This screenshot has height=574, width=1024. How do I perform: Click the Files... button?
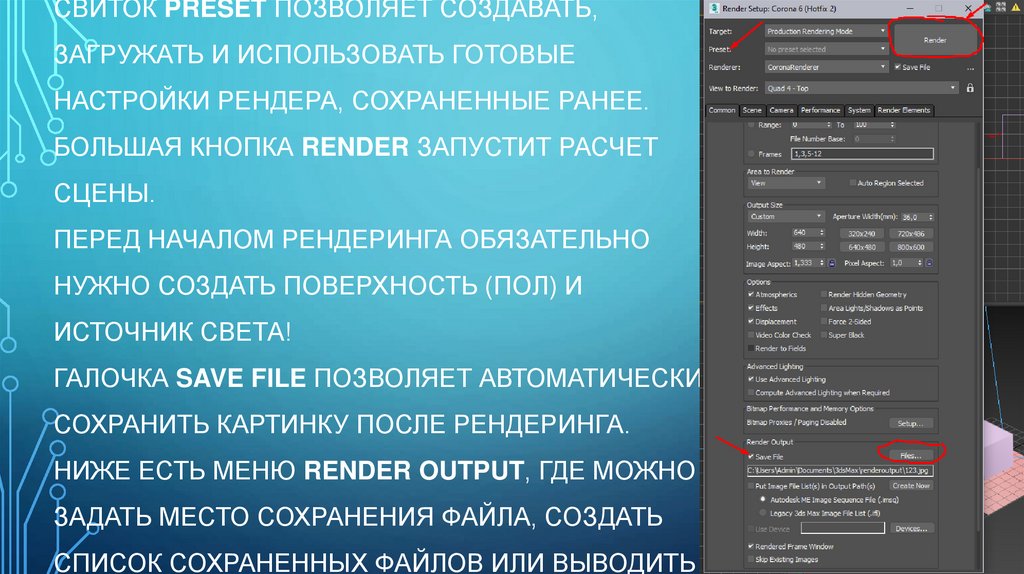point(910,455)
